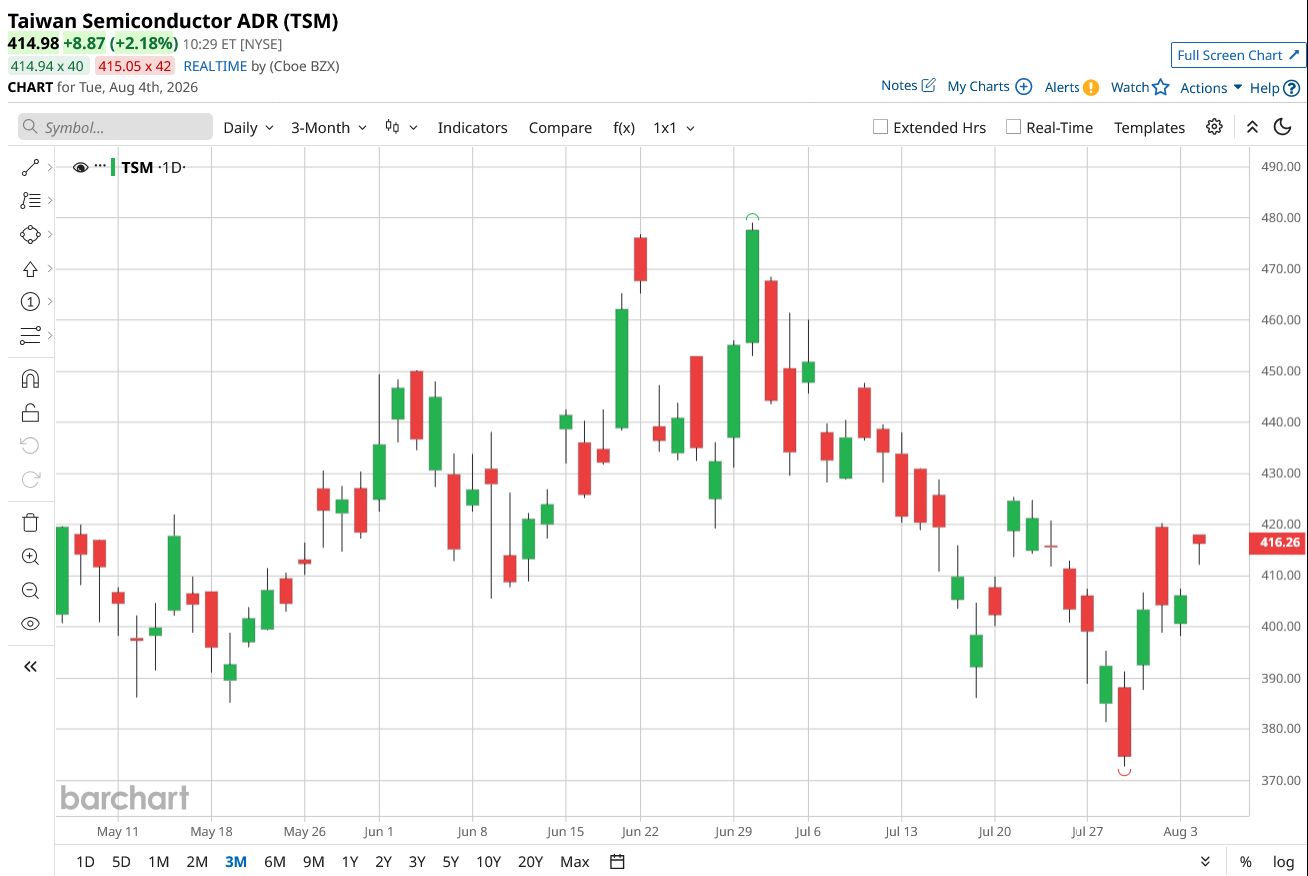Open the Daily frequency dropdown

click(248, 128)
